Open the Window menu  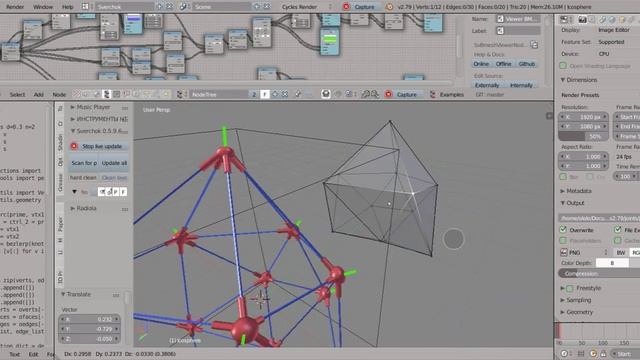click(42, 7)
